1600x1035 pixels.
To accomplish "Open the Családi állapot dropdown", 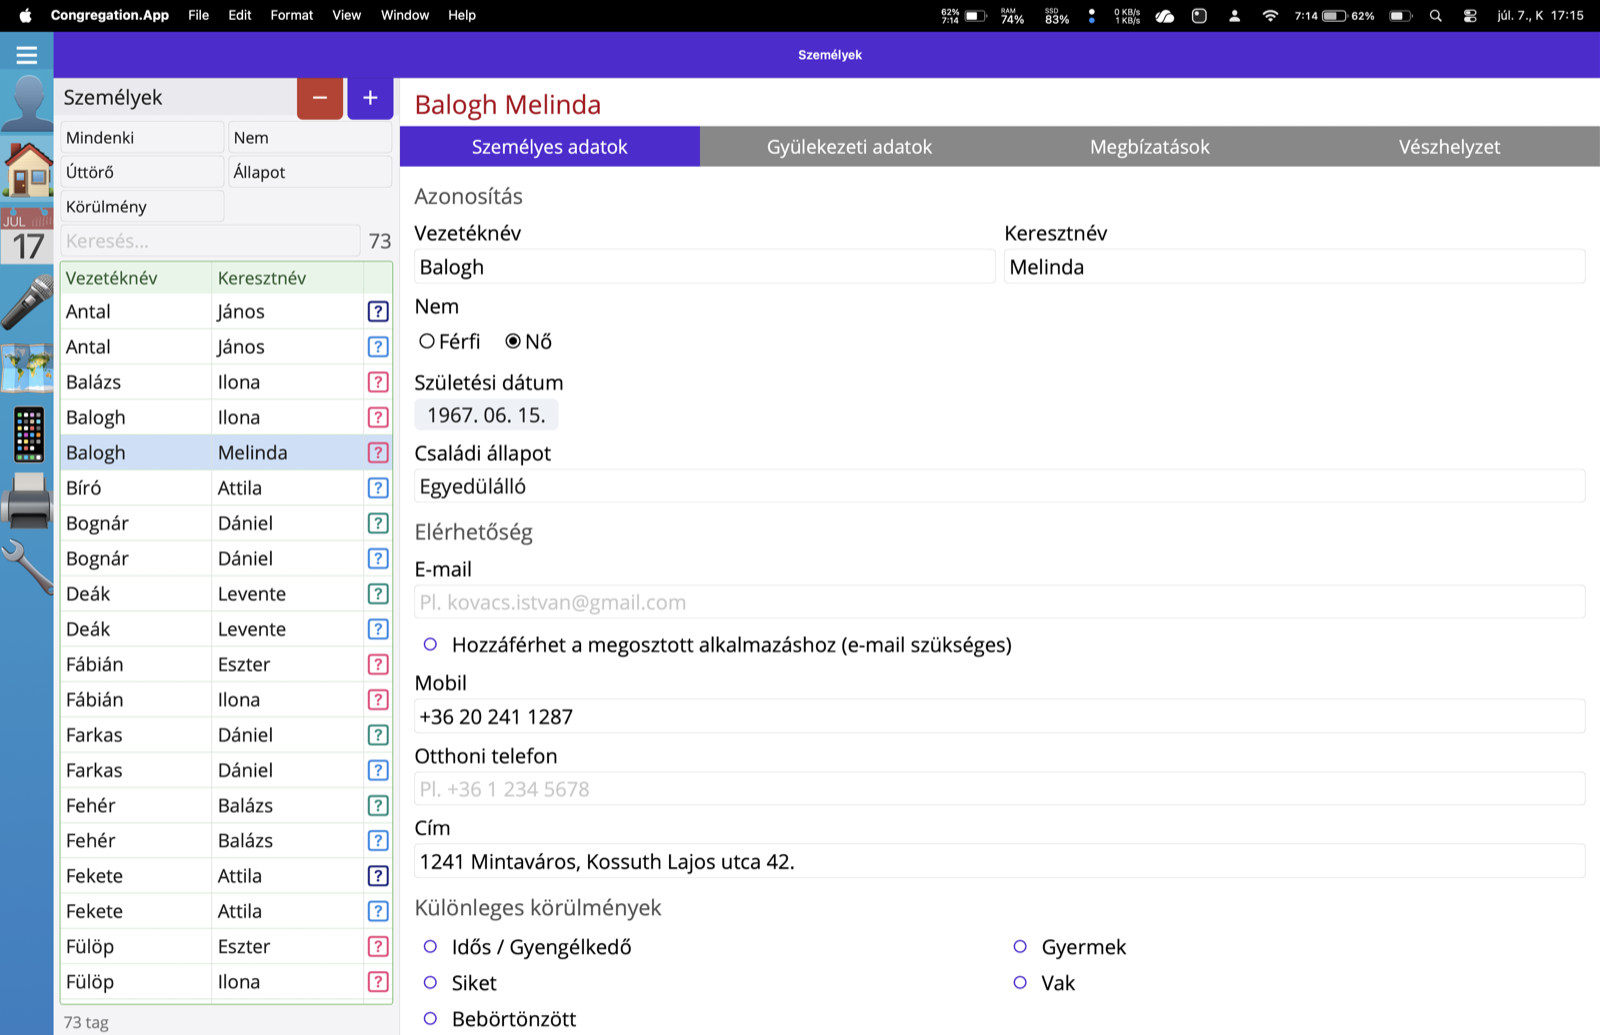I will coord(1000,487).
